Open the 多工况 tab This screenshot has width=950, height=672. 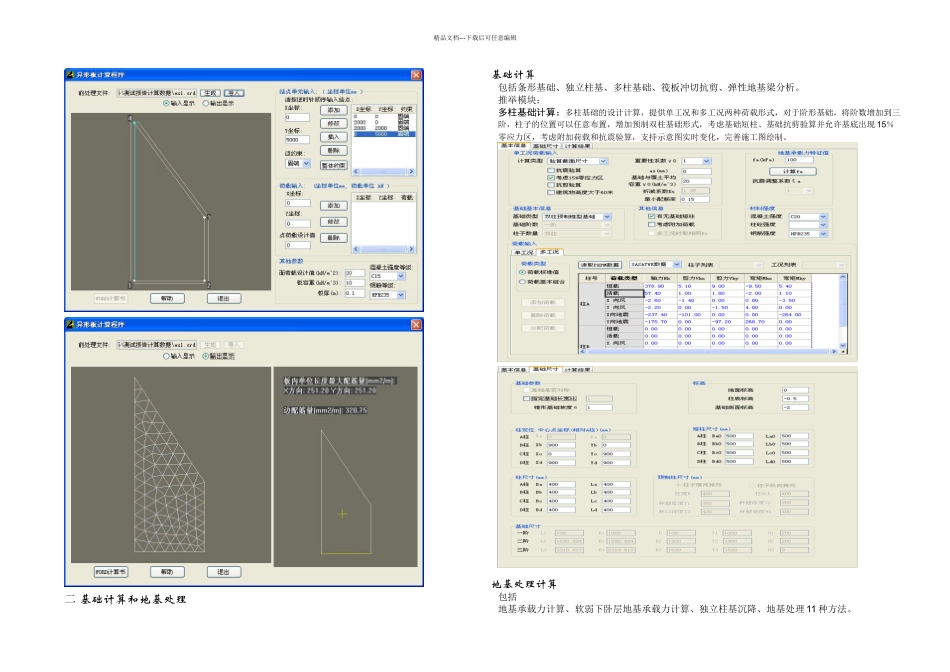click(549, 252)
